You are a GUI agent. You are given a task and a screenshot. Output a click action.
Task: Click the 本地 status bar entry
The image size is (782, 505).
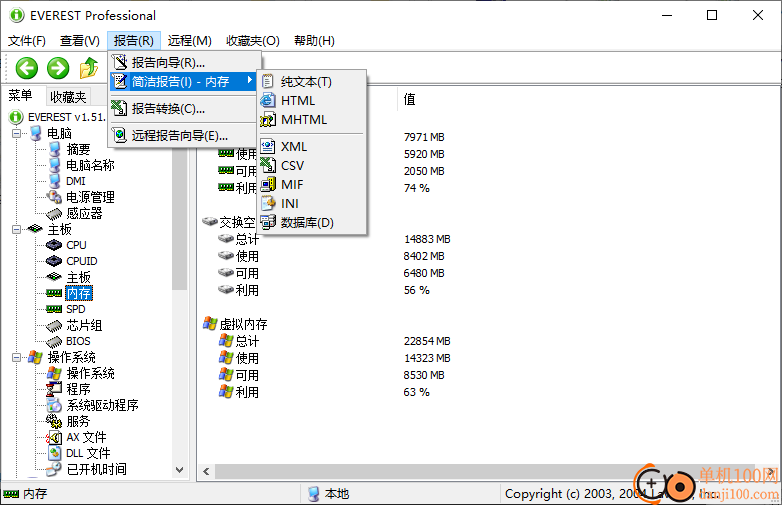(337, 494)
